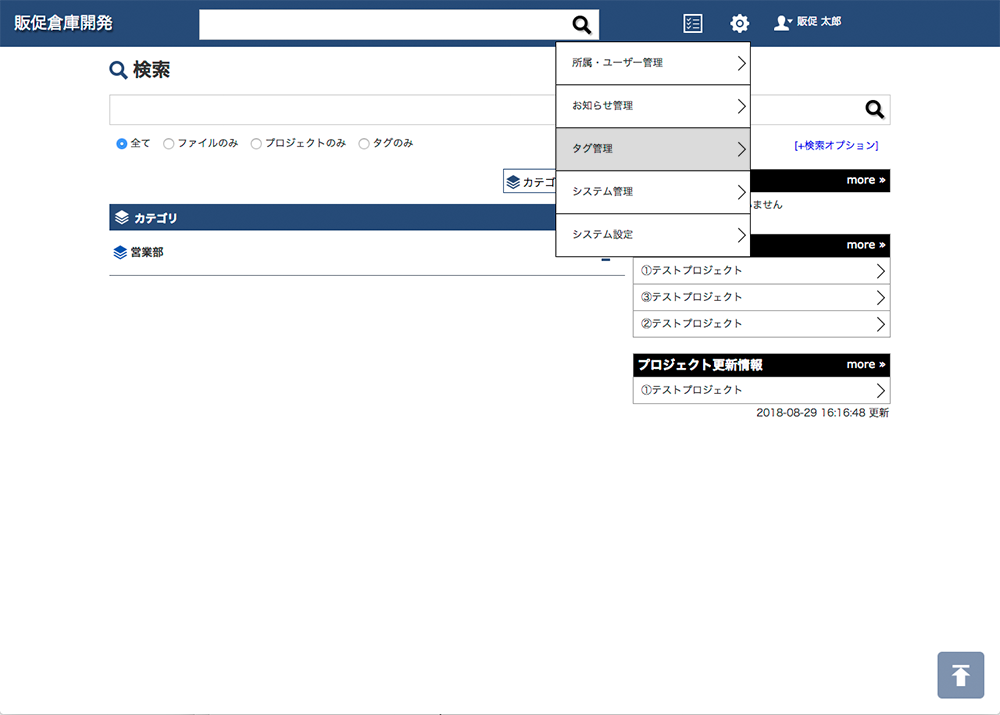Open the 販促 太郎 user menu
The width and height of the screenshot is (1000, 715).
coord(807,22)
